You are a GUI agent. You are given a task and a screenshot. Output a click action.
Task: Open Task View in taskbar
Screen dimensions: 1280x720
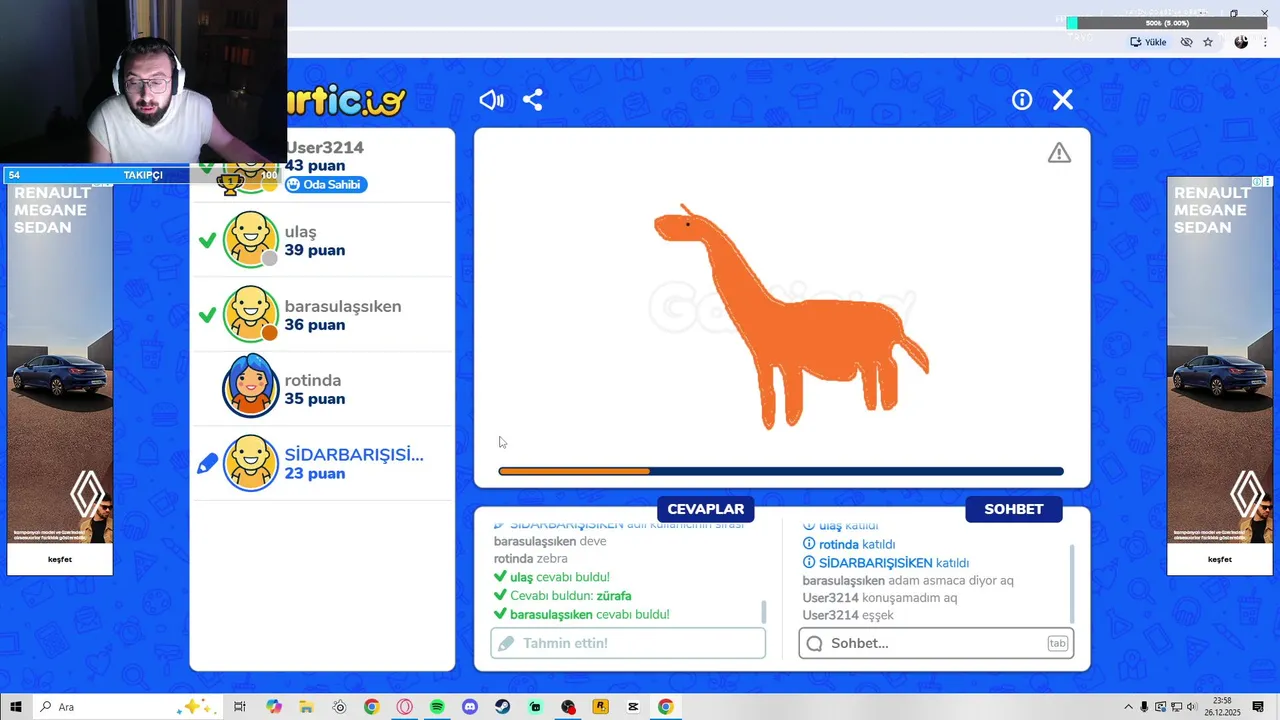(x=240, y=707)
